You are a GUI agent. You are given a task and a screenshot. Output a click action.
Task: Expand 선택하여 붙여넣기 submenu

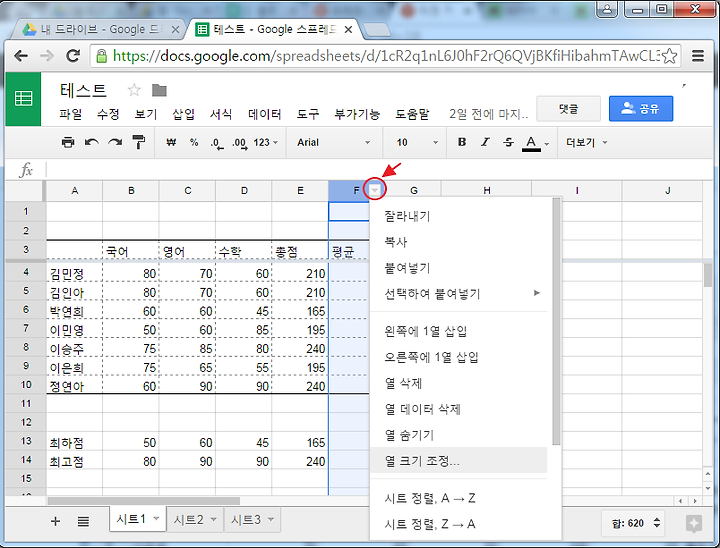[x=536, y=293]
